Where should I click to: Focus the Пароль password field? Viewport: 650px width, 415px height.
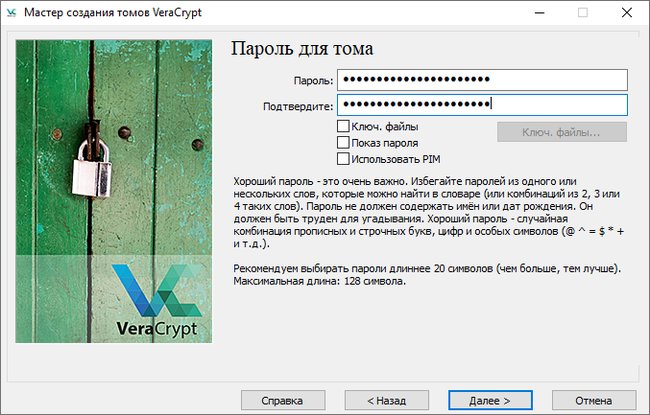(482, 80)
